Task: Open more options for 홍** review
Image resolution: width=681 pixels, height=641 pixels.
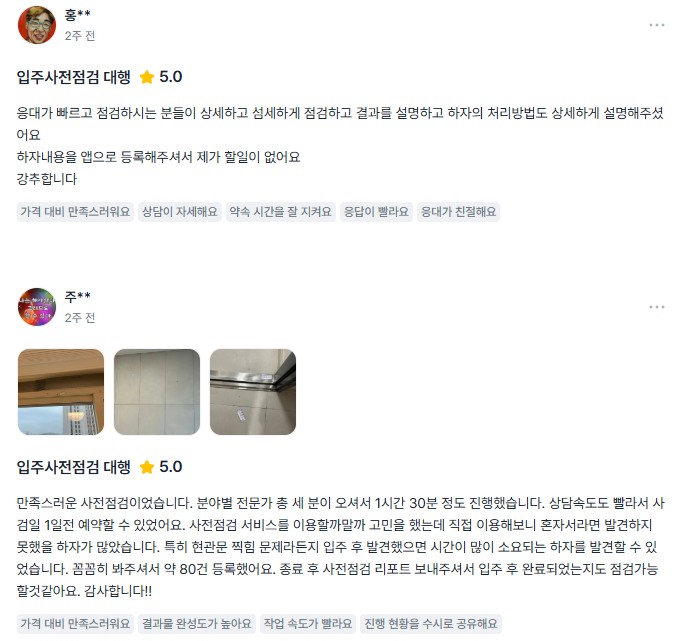Action: pos(657,25)
